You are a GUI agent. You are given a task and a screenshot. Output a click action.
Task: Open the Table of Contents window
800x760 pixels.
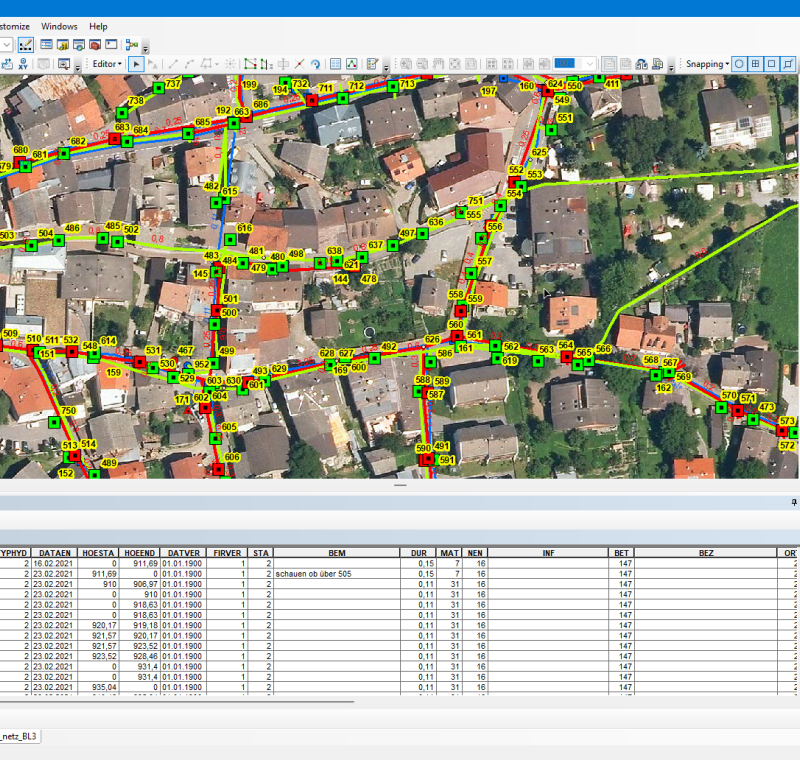click(46, 45)
